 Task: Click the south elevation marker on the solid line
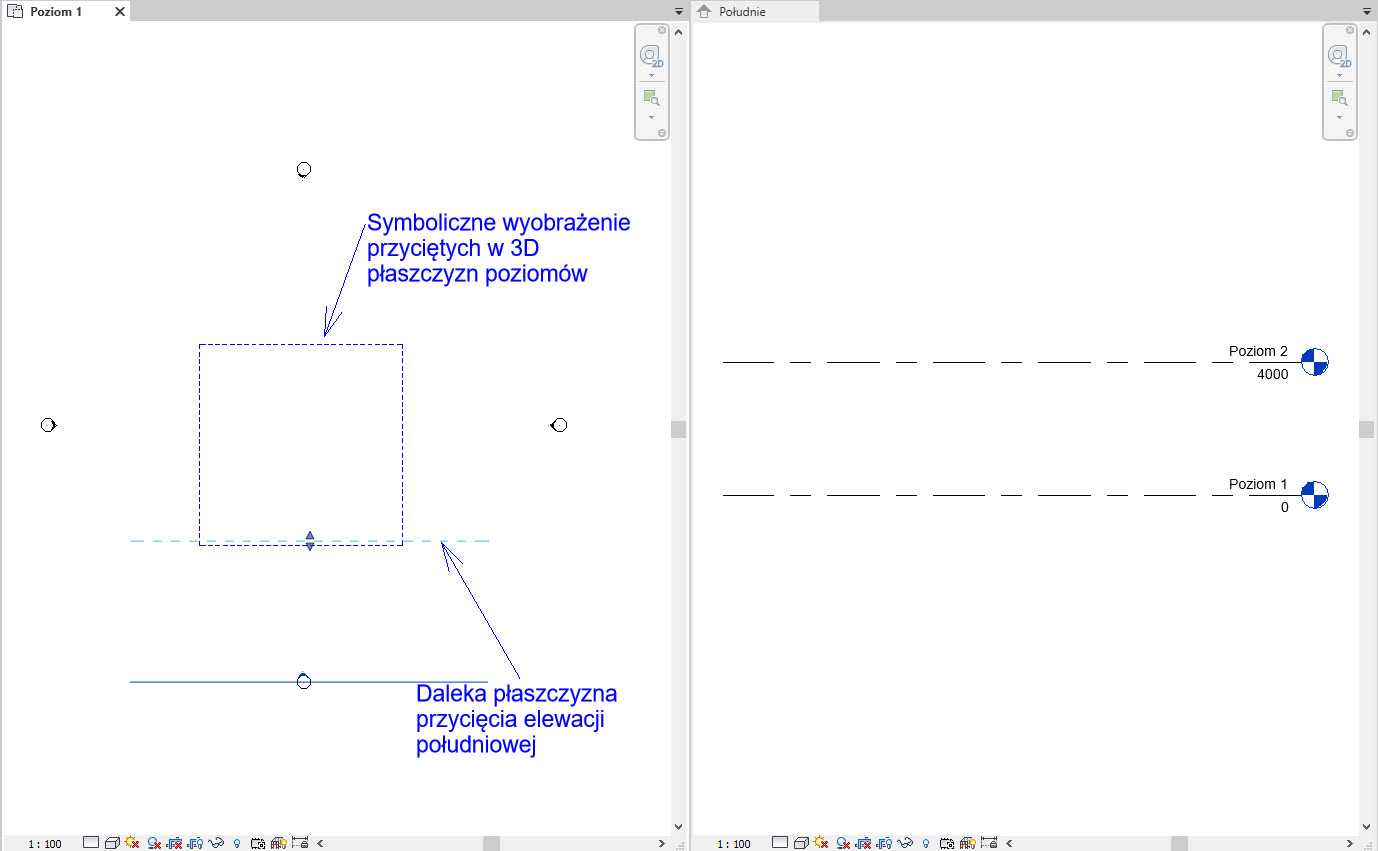point(304,681)
